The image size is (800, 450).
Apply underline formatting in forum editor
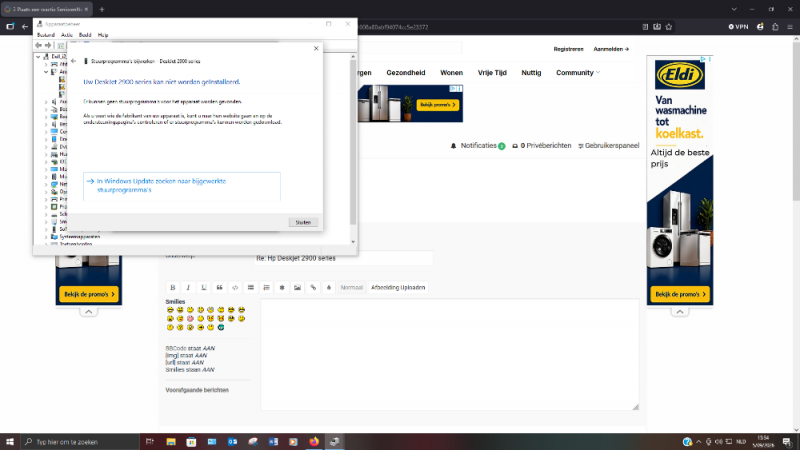(204, 287)
